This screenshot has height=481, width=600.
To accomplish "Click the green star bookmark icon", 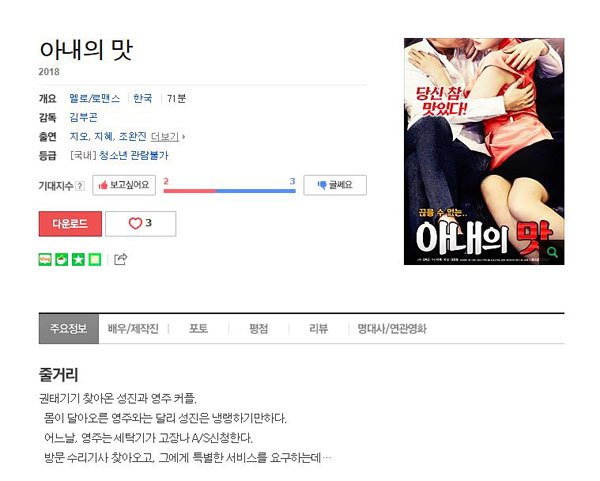I will coord(78,259).
